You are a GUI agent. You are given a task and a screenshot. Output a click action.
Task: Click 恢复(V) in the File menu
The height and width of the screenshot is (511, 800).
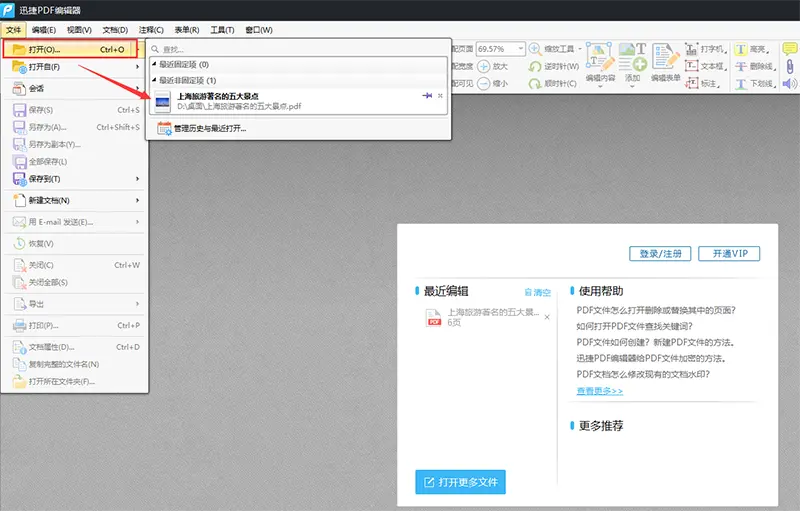point(74,243)
